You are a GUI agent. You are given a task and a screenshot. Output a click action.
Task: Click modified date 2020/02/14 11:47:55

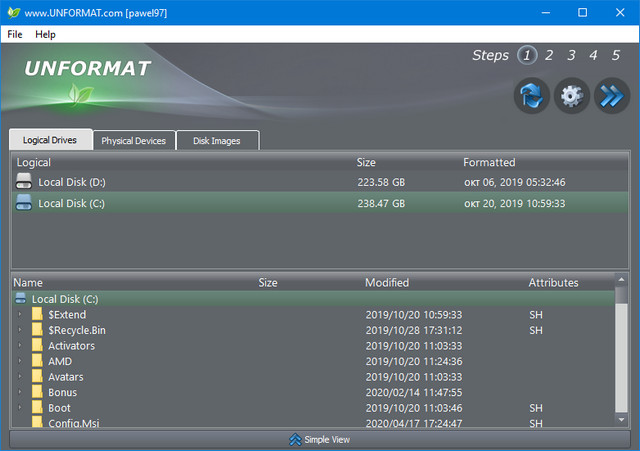[x=414, y=392]
